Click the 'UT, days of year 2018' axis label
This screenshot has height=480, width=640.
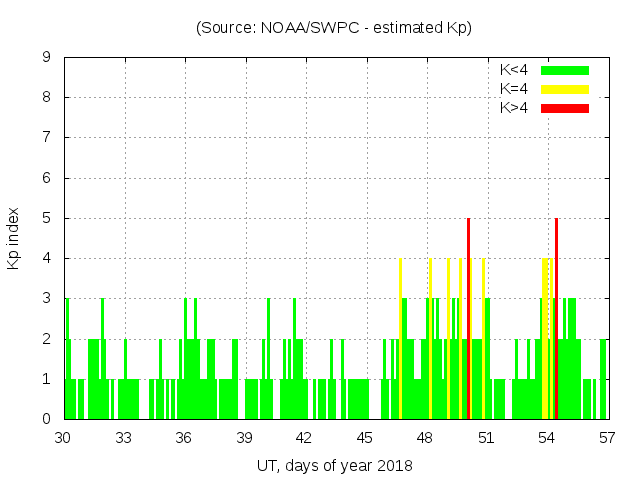click(x=334, y=465)
